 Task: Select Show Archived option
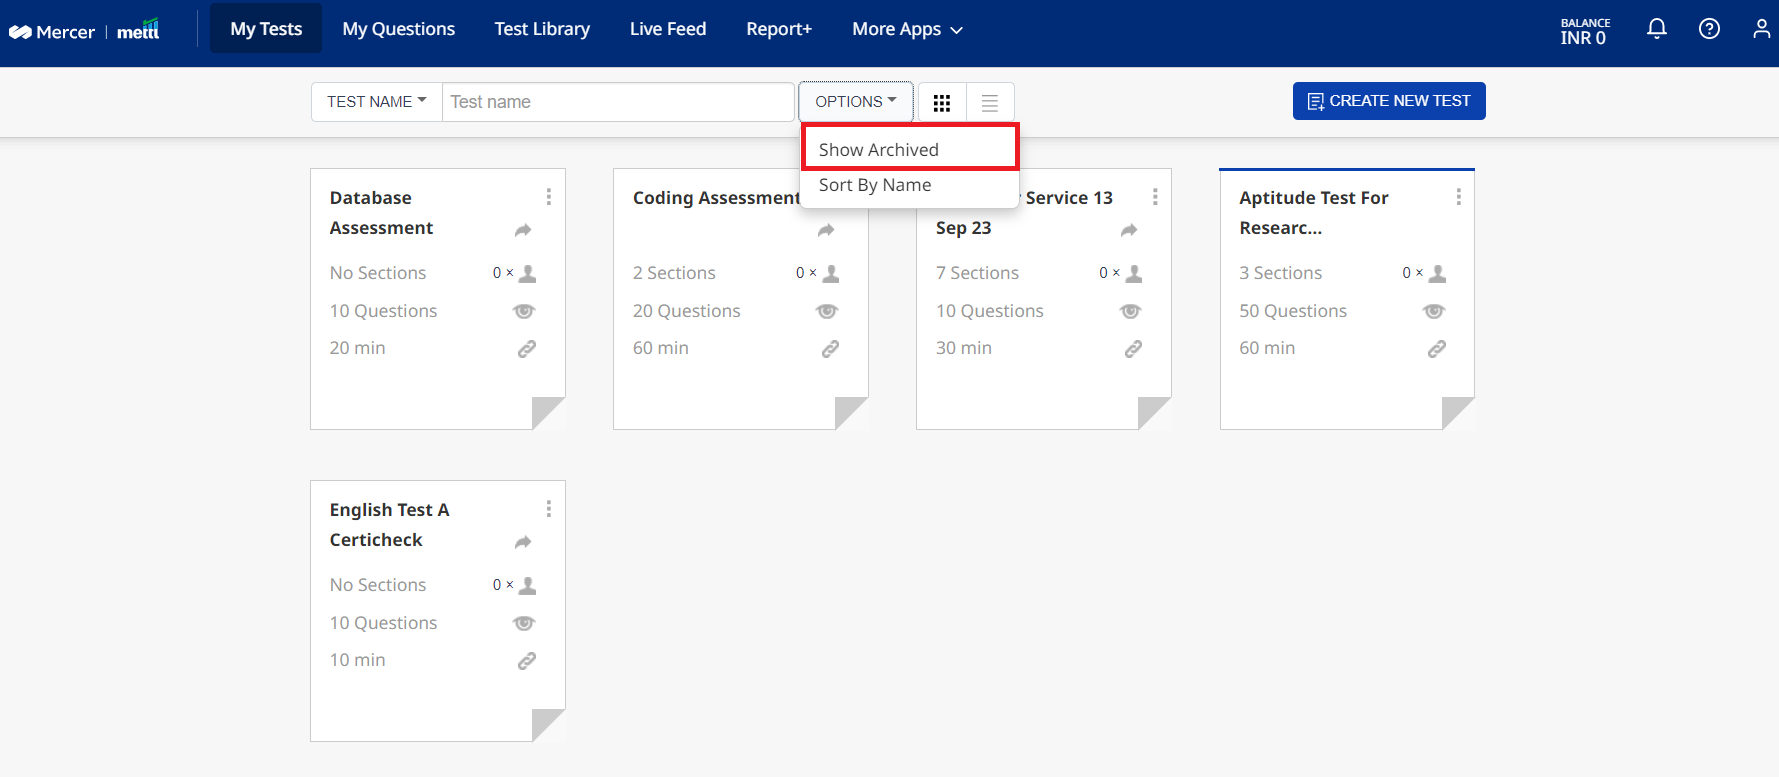click(909, 149)
